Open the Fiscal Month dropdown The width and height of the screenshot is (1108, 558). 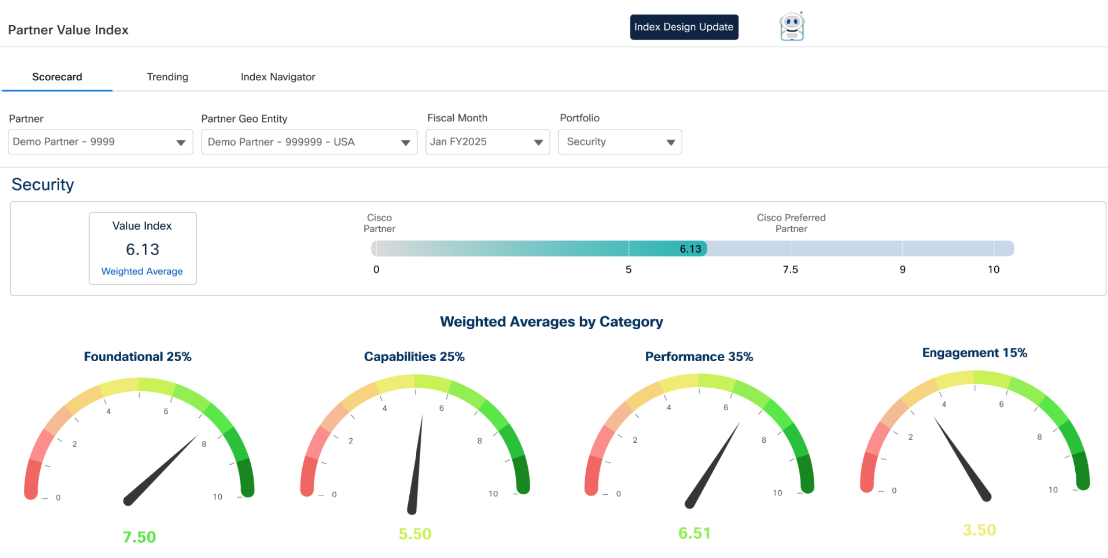[x=488, y=142]
